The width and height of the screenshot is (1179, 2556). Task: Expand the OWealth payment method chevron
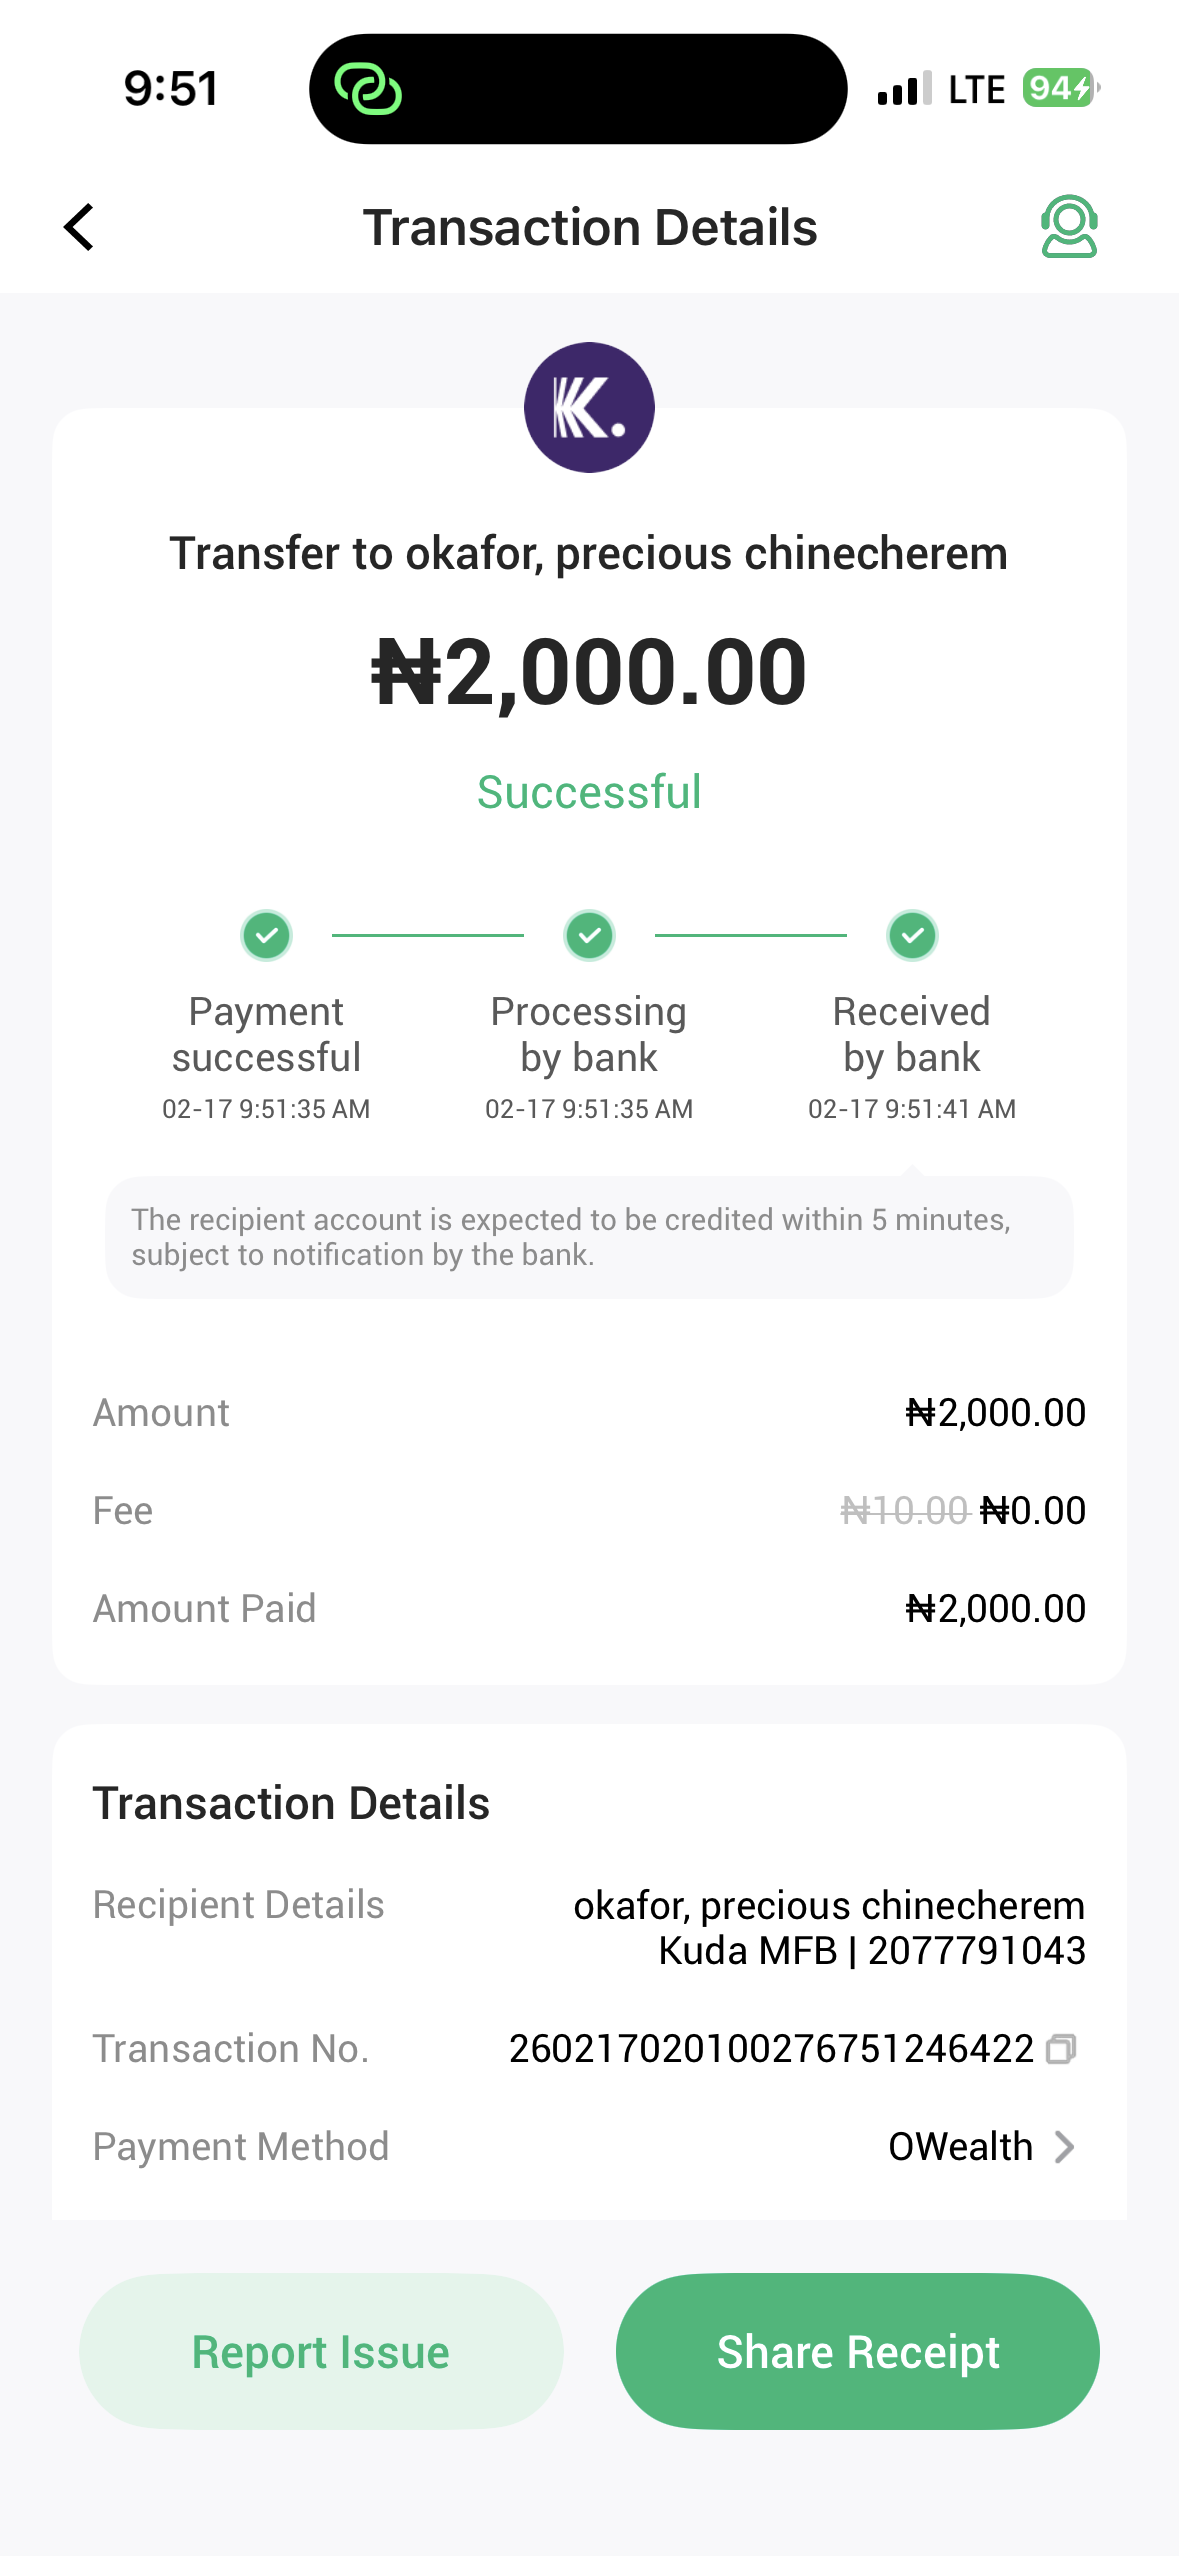1065,2147
